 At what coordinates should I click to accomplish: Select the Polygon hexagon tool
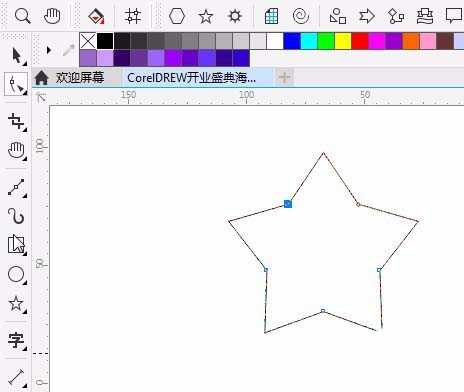177,16
